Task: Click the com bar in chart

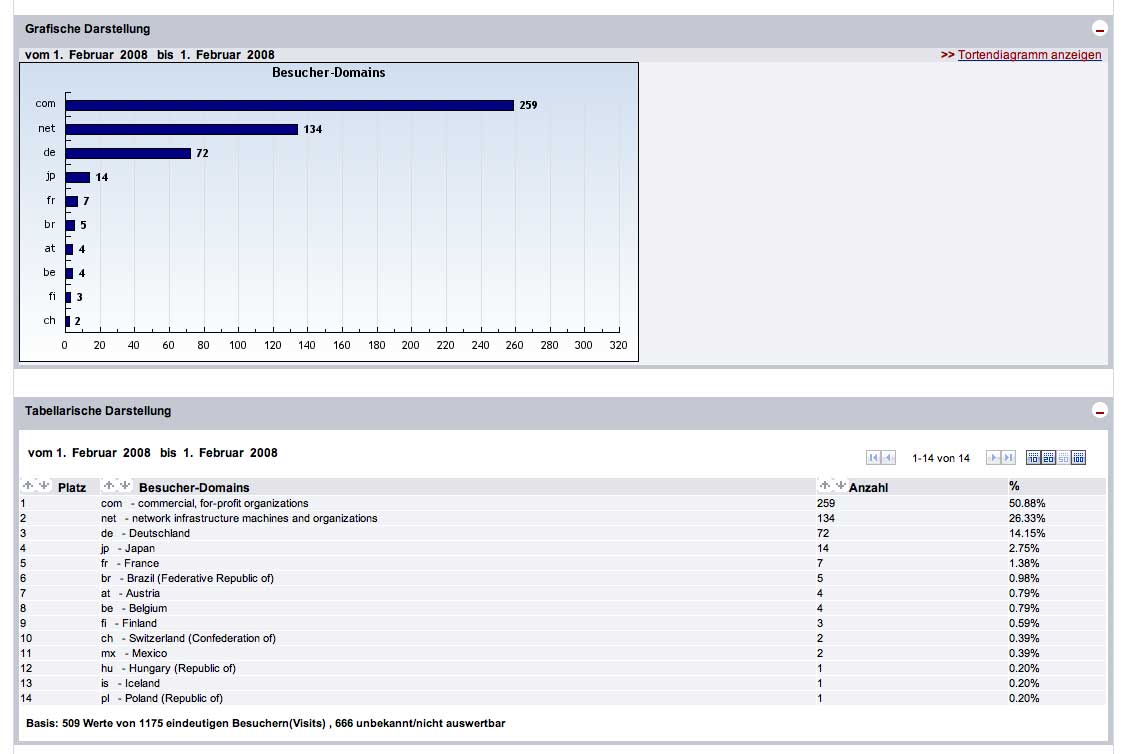Action: [x=289, y=105]
